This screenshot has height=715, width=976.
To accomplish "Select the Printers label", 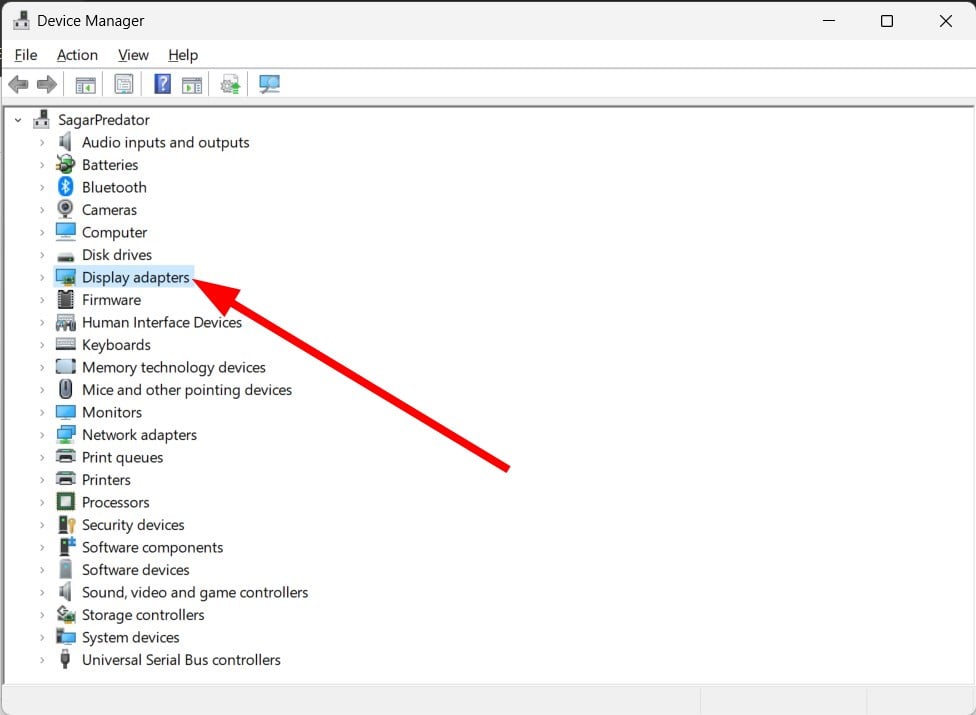I will 106,479.
